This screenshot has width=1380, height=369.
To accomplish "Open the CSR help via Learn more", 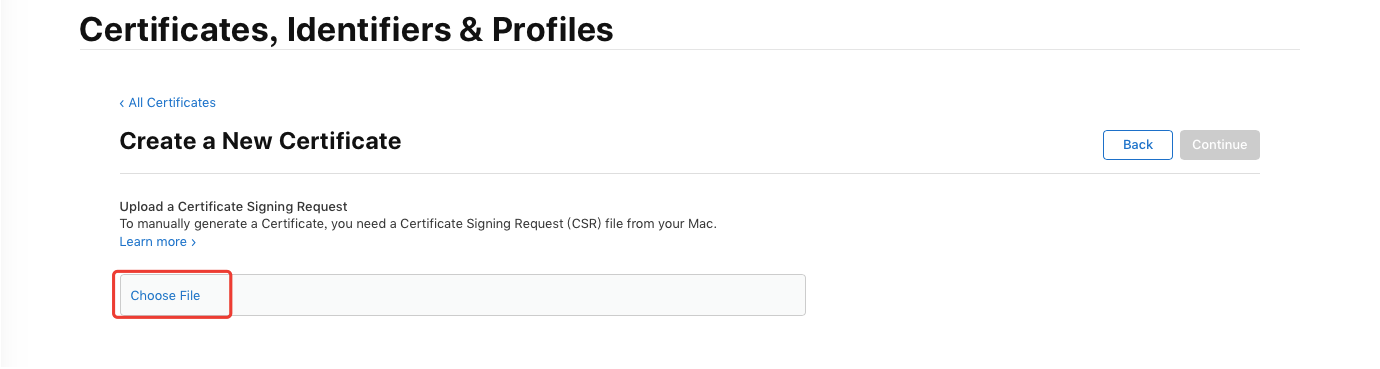I will coord(158,242).
